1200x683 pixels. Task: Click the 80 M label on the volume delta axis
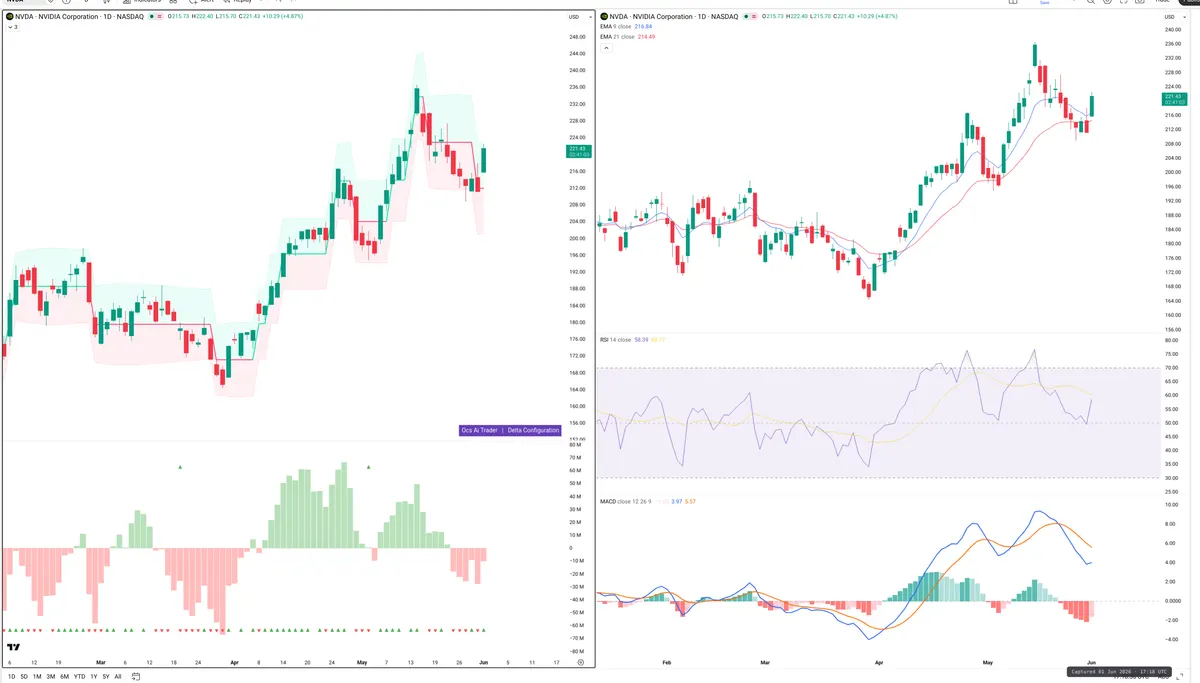(576, 444)
